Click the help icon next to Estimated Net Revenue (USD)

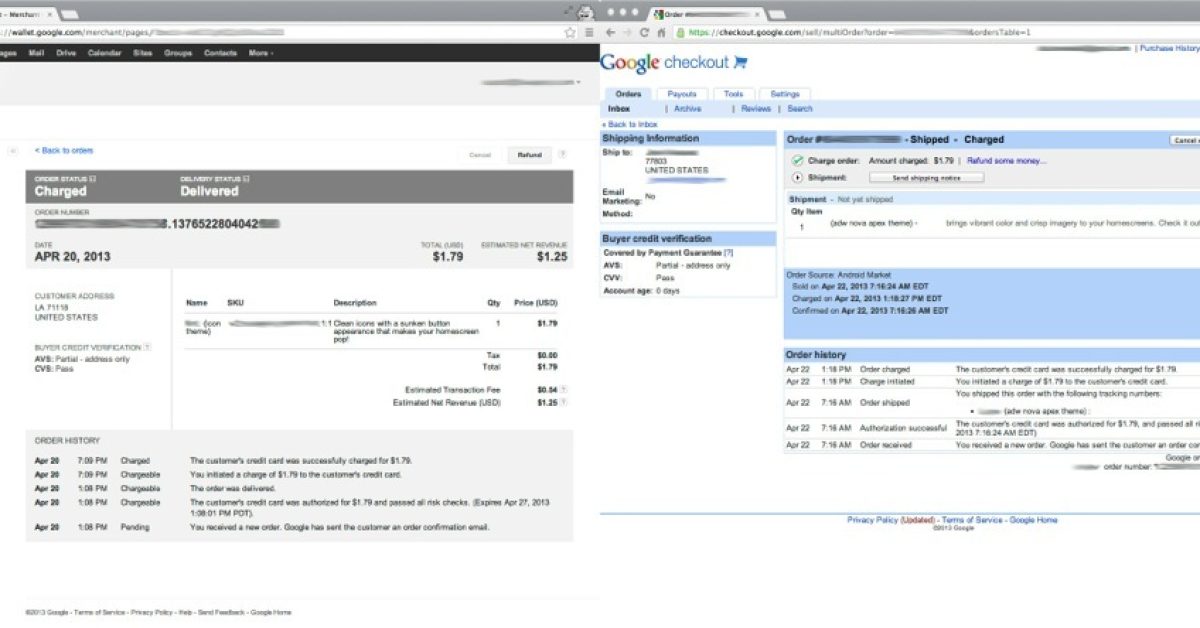click(x=564, y=402)
